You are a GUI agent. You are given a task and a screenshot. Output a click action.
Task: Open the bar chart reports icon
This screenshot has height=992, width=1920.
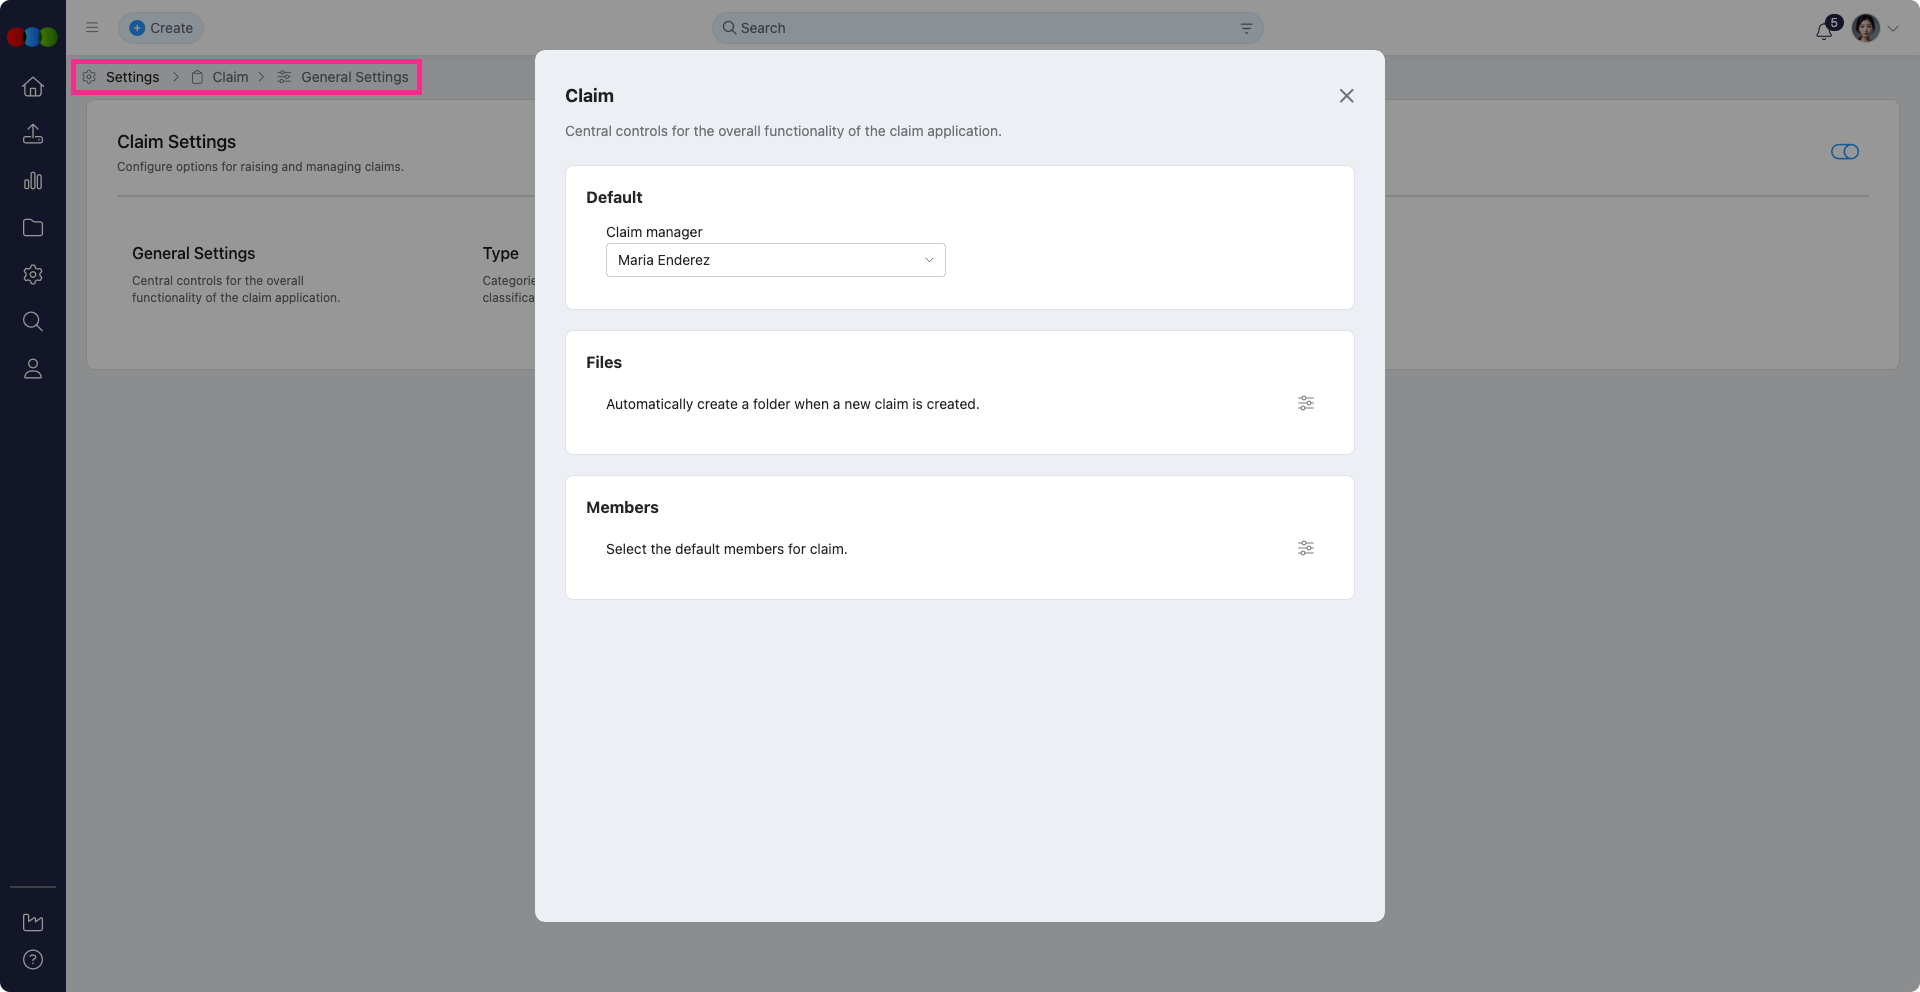click(x=33, y=181)
